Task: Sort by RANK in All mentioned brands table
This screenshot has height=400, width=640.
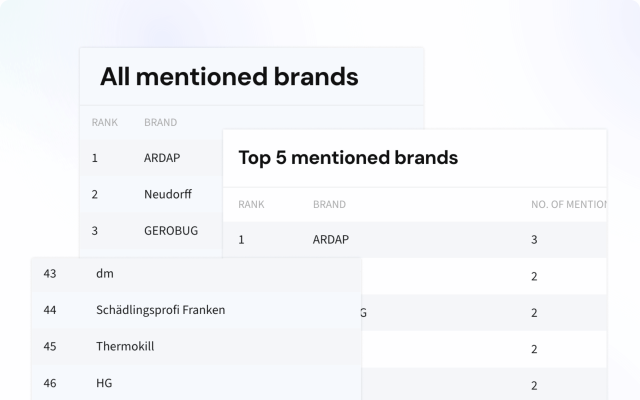Action: click(104, 123)
